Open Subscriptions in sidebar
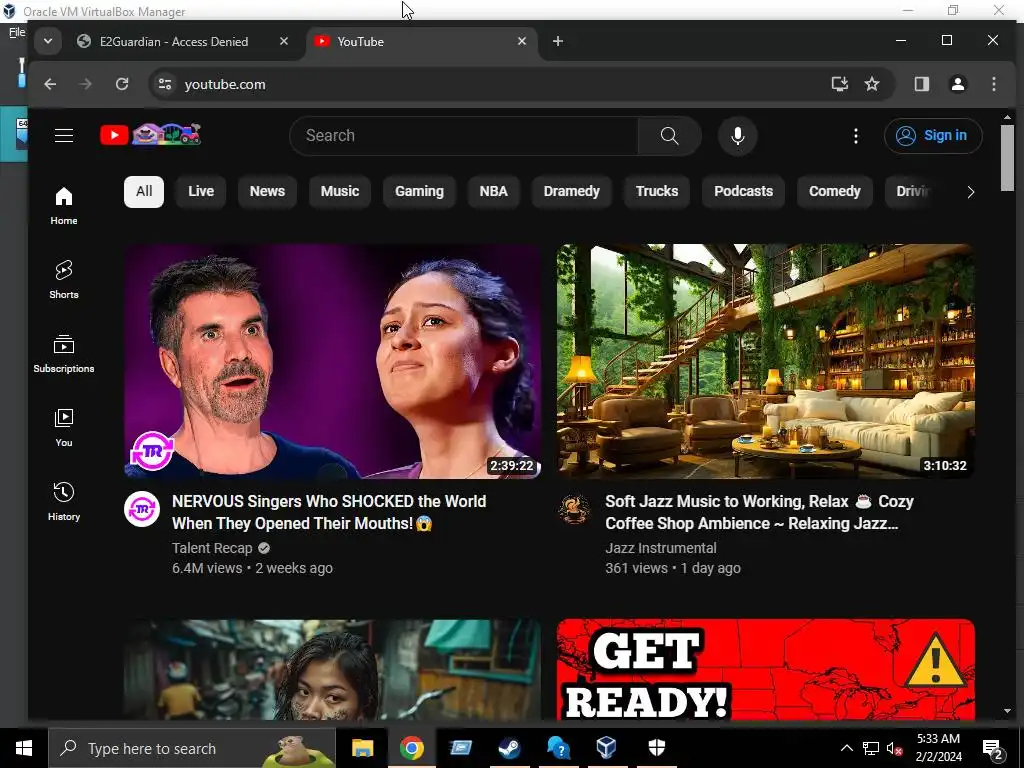 64,353
